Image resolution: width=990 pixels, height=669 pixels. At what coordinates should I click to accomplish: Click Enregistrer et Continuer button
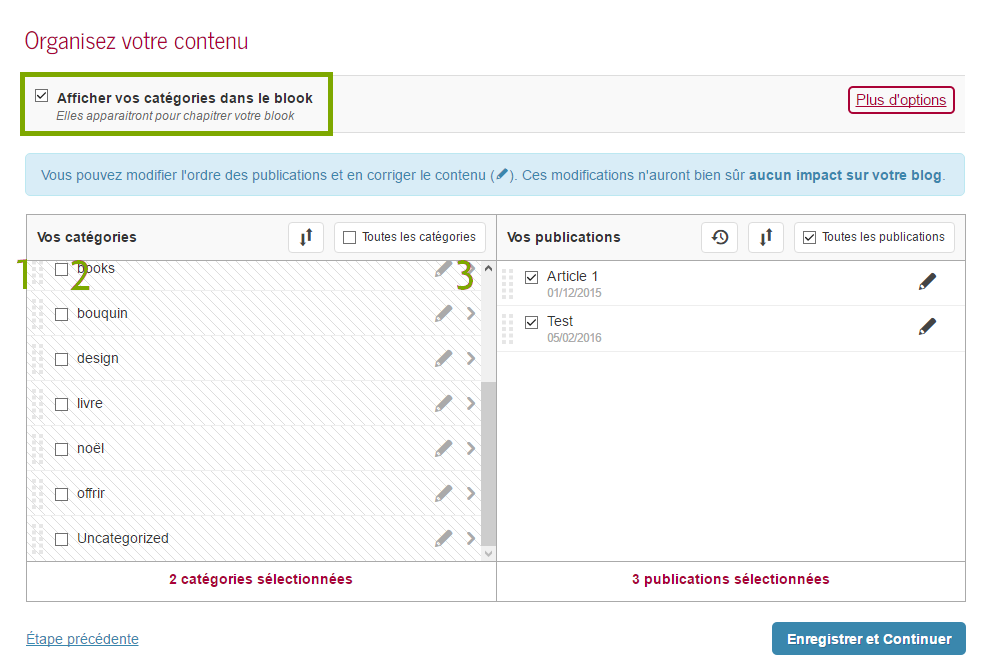pos(868,639)
